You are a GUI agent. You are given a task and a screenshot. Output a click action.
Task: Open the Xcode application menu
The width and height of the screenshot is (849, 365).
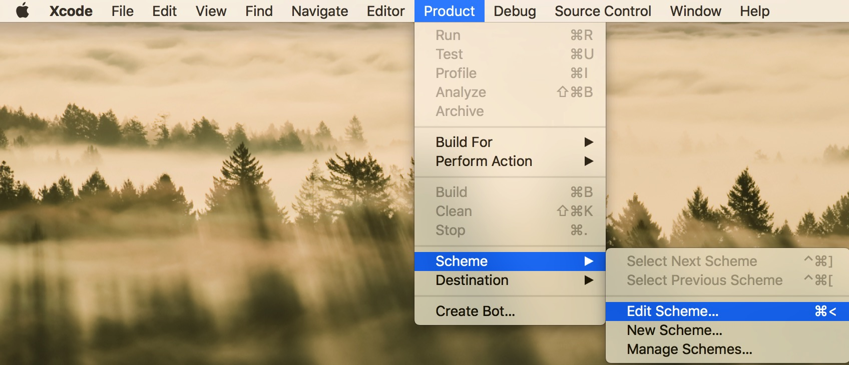pyautogui.click(x=71, y=11)
